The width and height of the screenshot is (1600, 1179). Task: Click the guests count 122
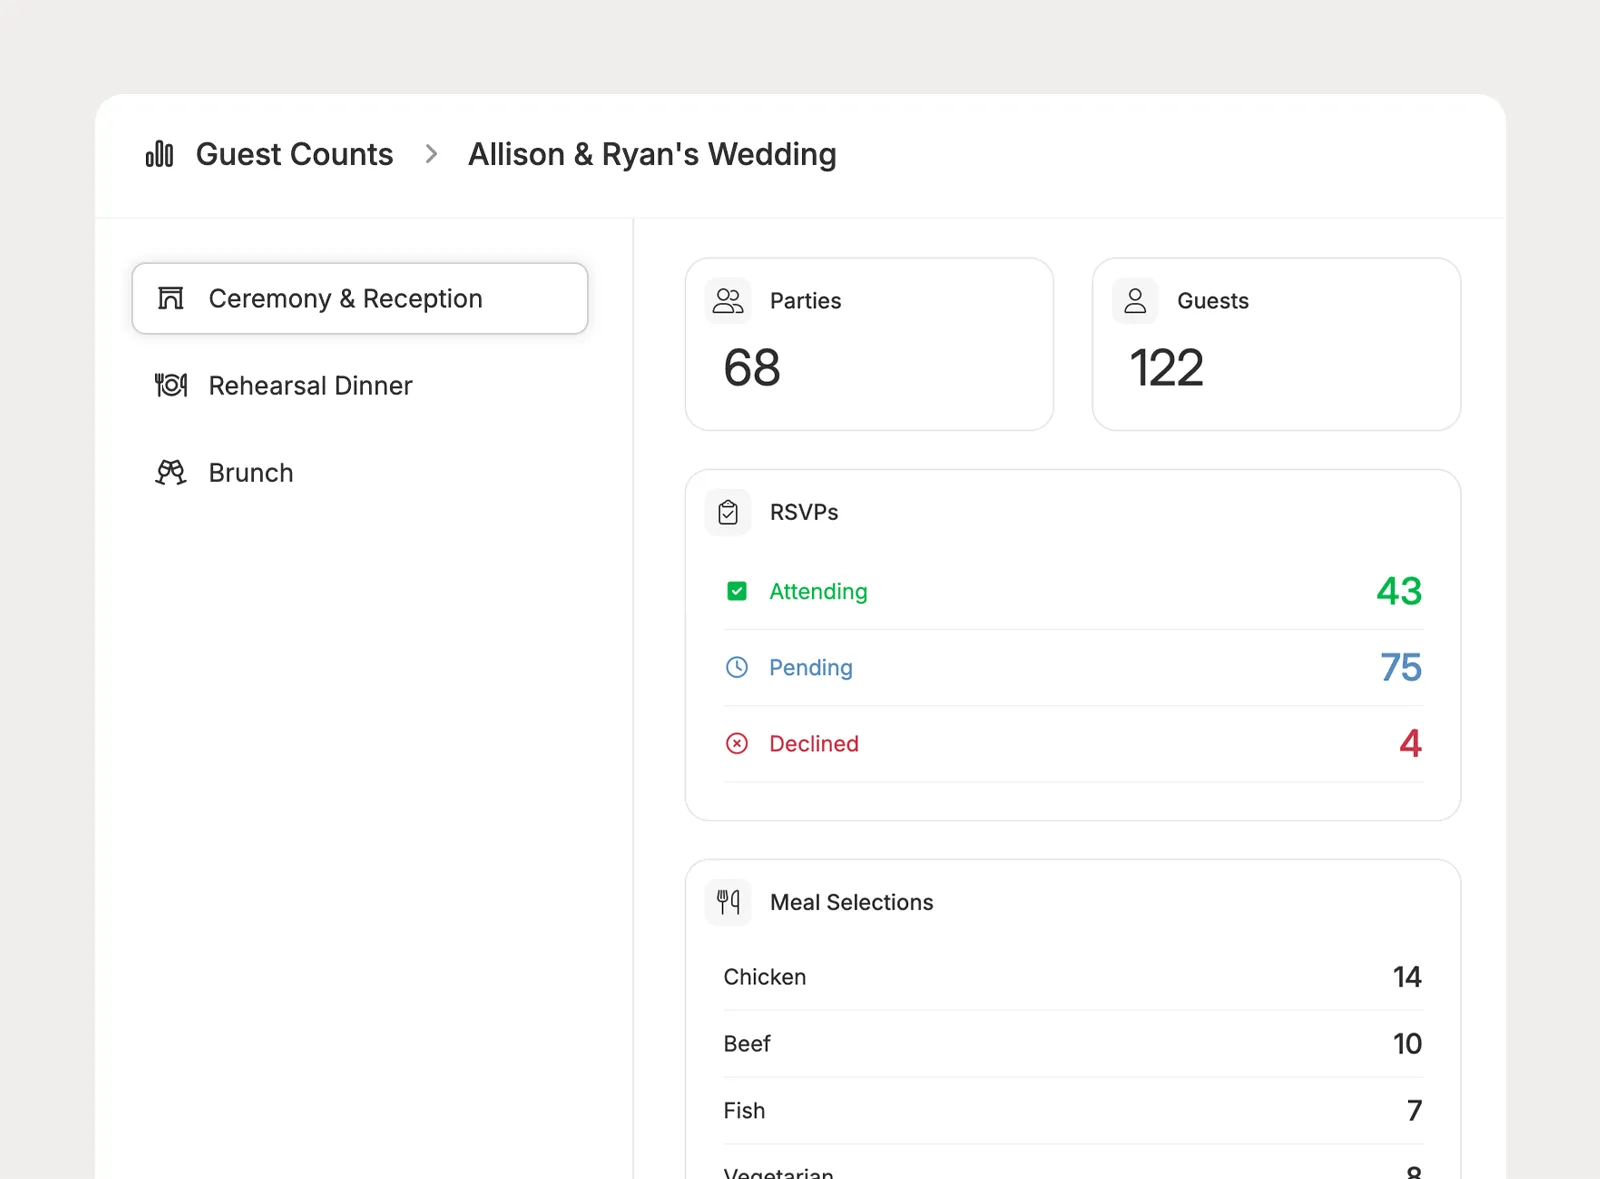point(1166,368)
